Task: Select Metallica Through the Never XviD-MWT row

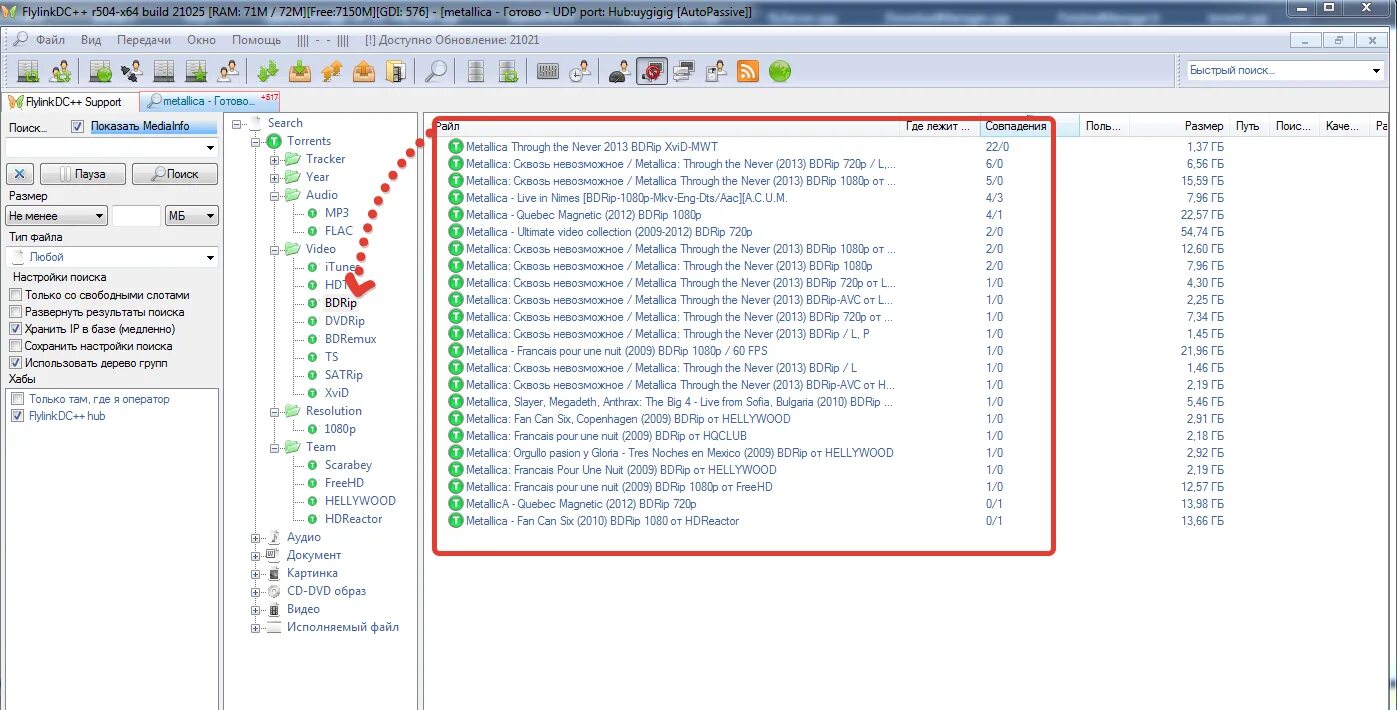Action: 590,147
